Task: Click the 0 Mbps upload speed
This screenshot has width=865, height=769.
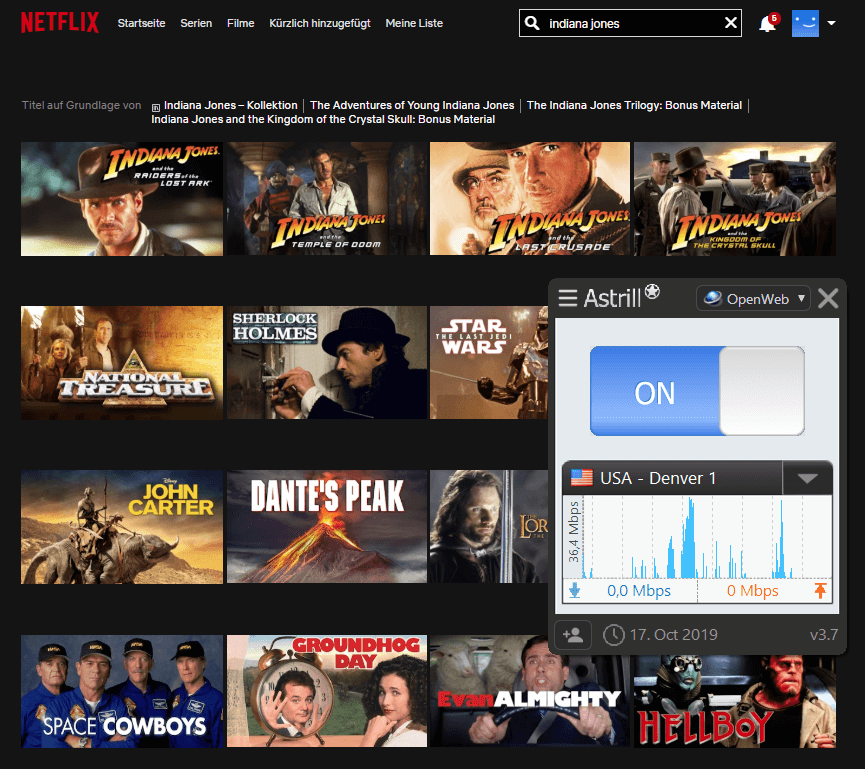Action: 752,590
